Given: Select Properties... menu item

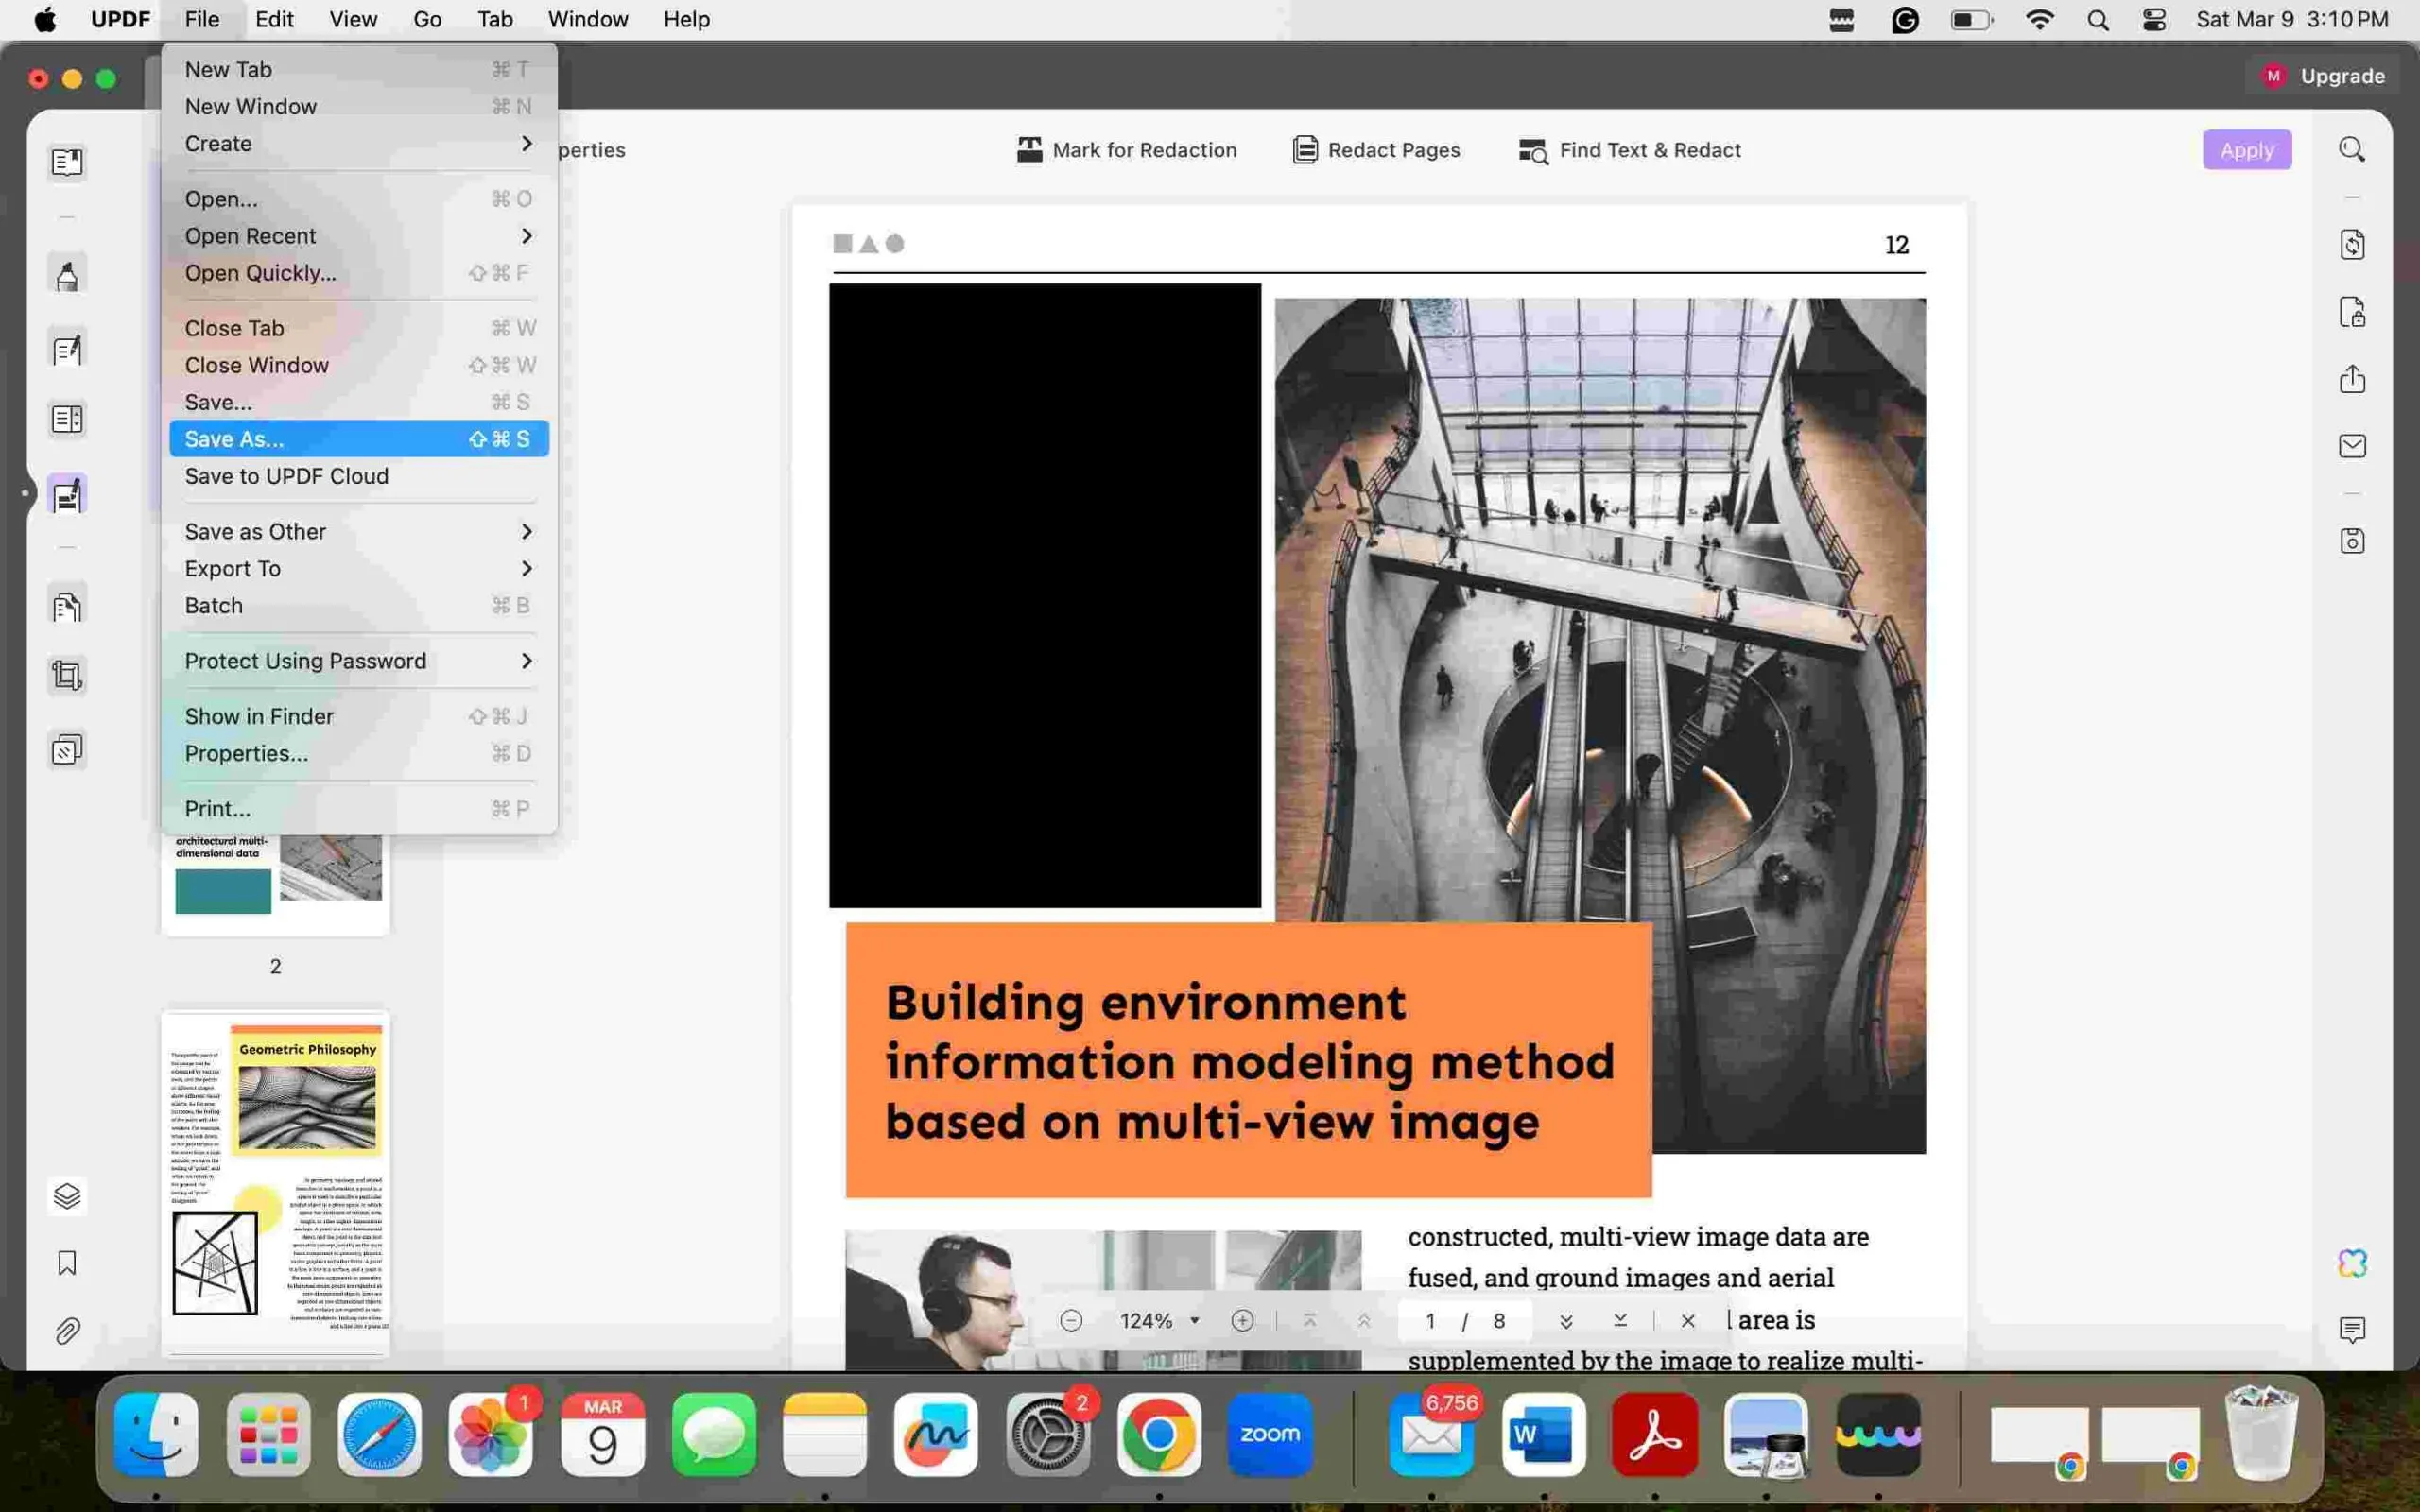Looking at the screenshot, I should [358, 753].
